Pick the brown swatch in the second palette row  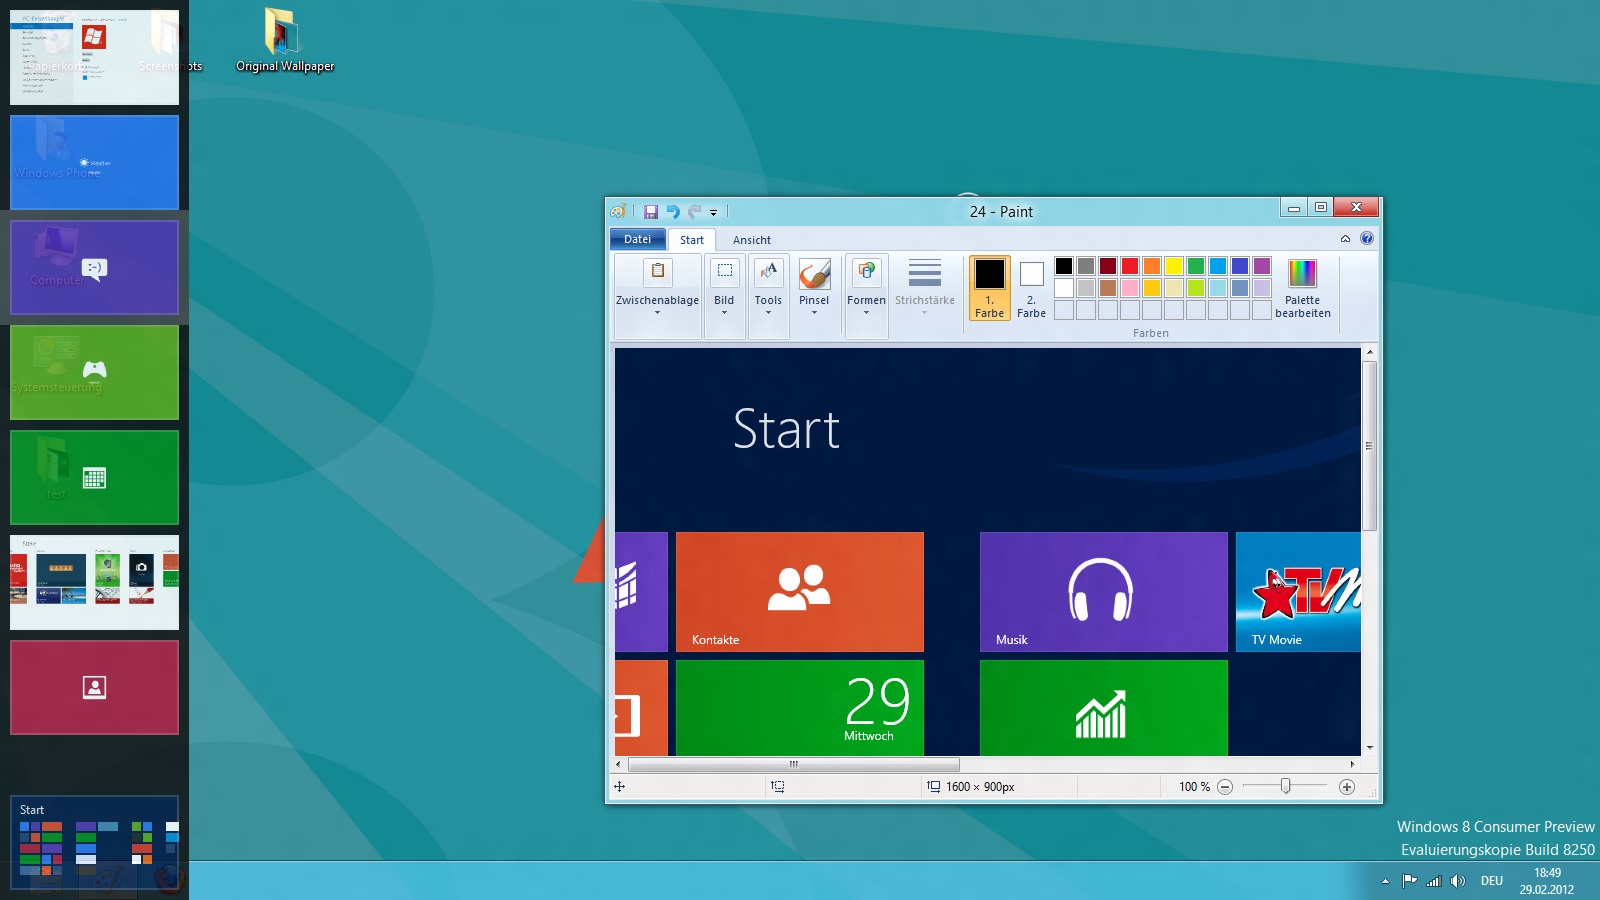[1108, 288]
